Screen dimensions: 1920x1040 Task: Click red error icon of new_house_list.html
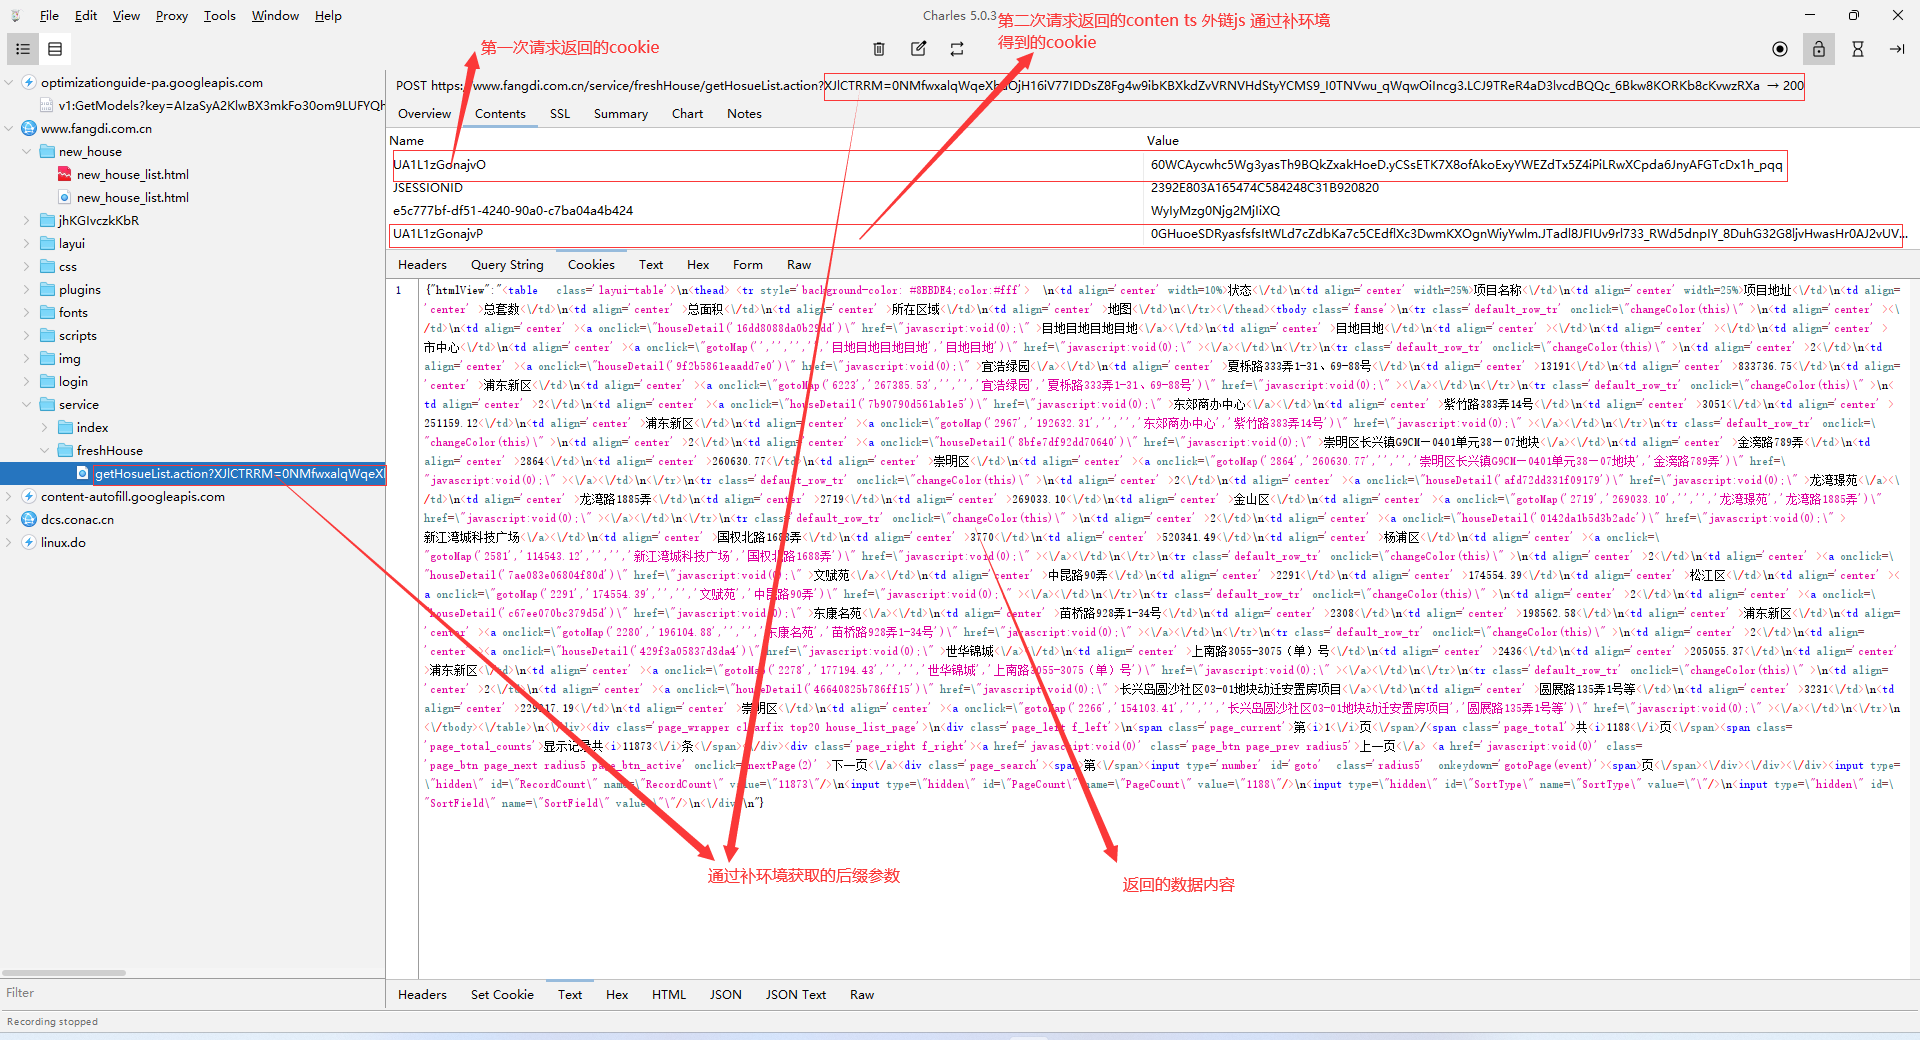point(65,174)
